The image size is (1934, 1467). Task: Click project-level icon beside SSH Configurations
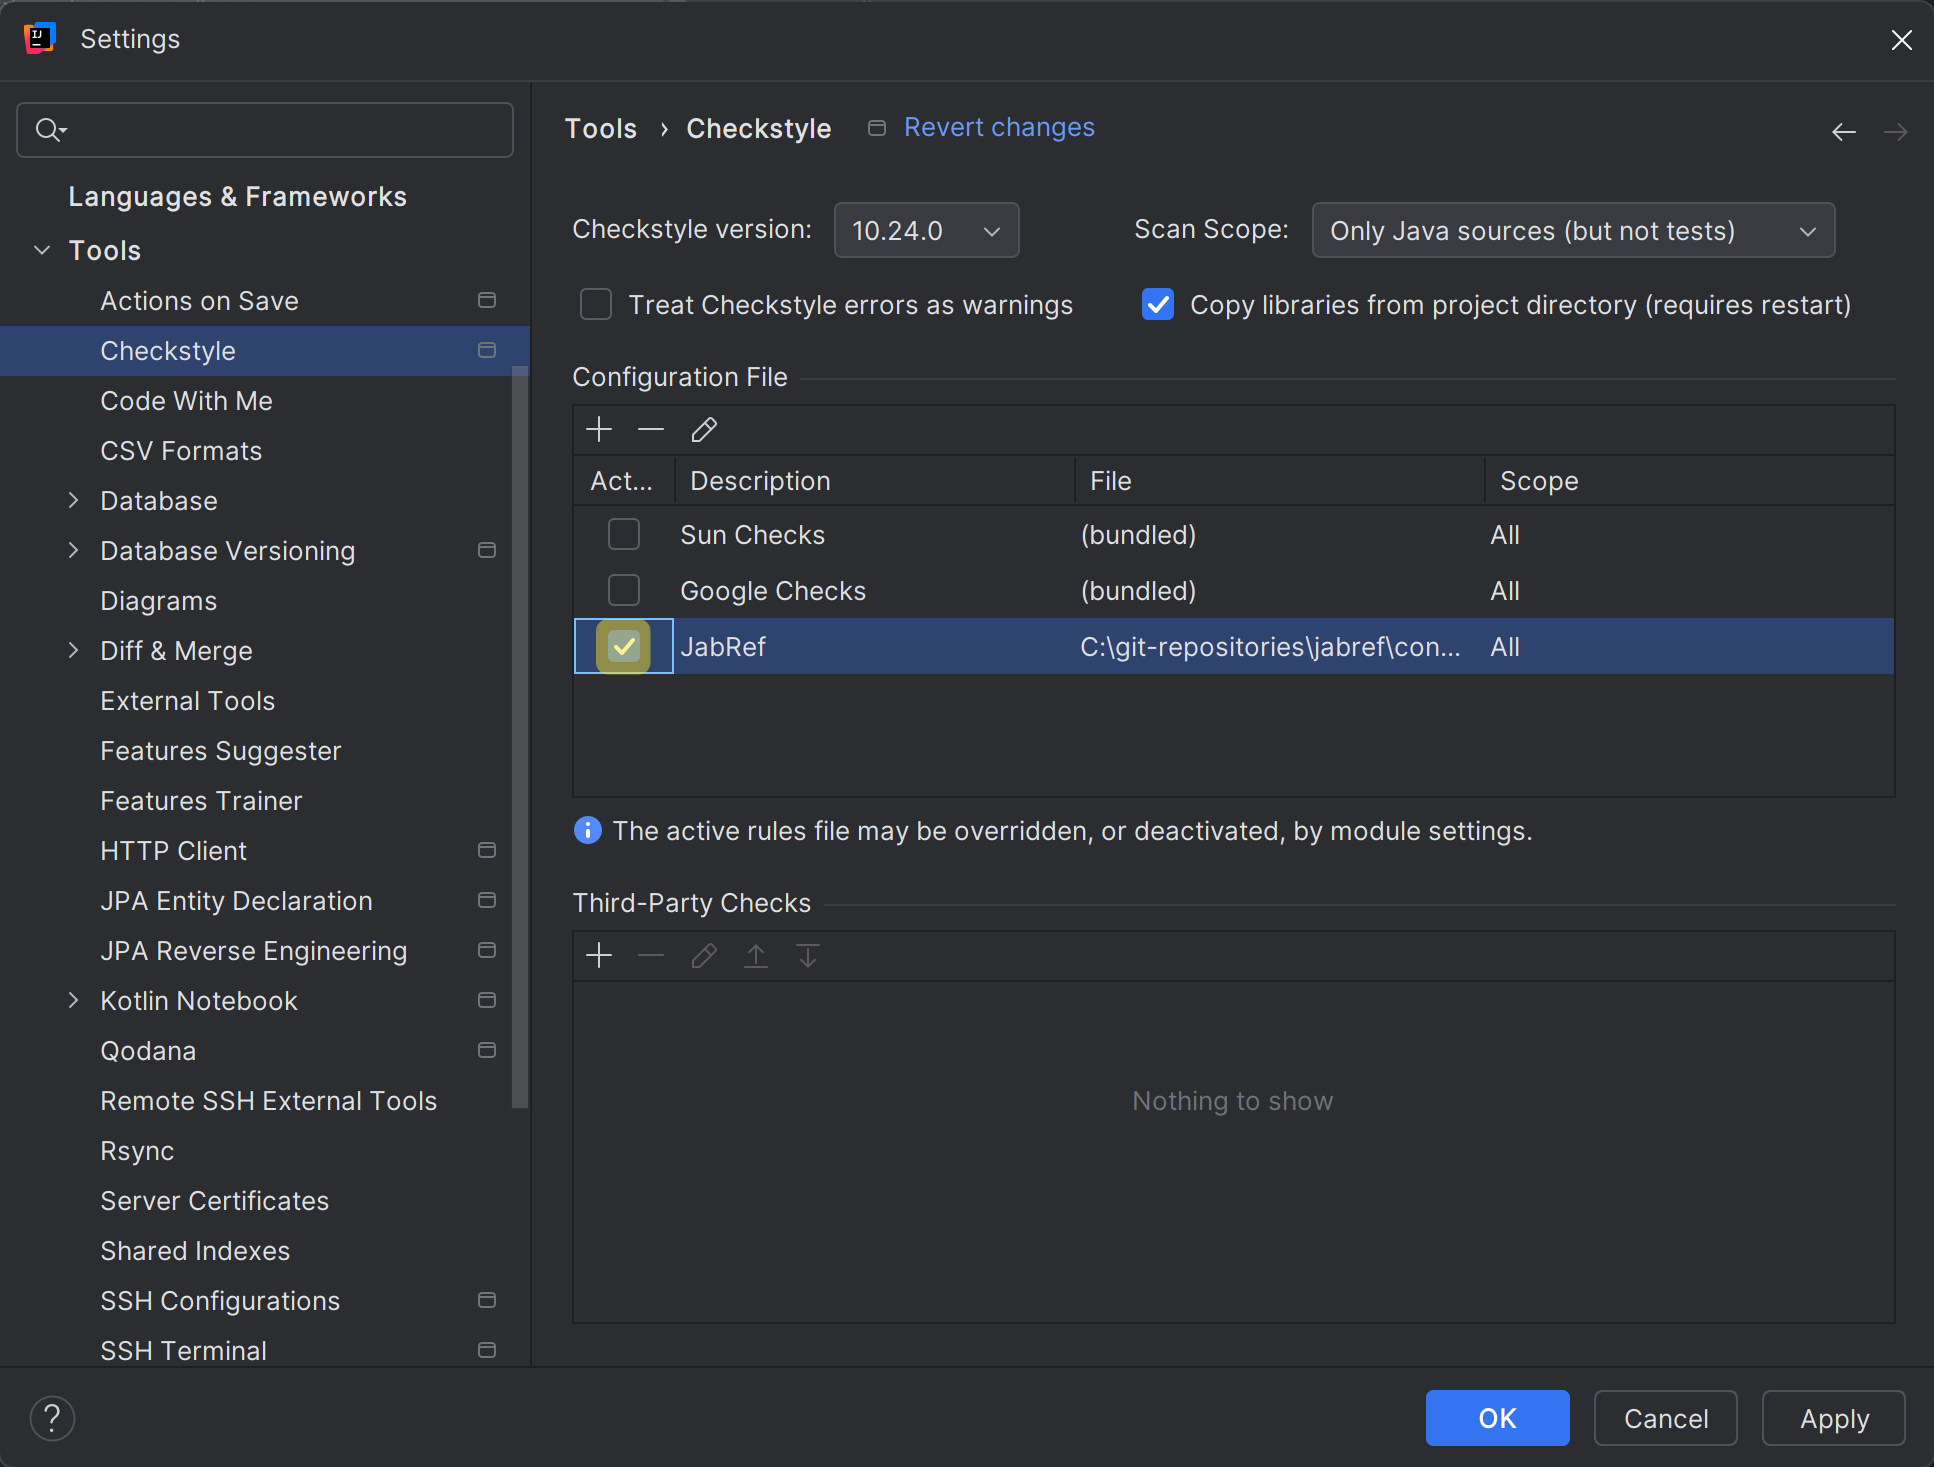487,1300
